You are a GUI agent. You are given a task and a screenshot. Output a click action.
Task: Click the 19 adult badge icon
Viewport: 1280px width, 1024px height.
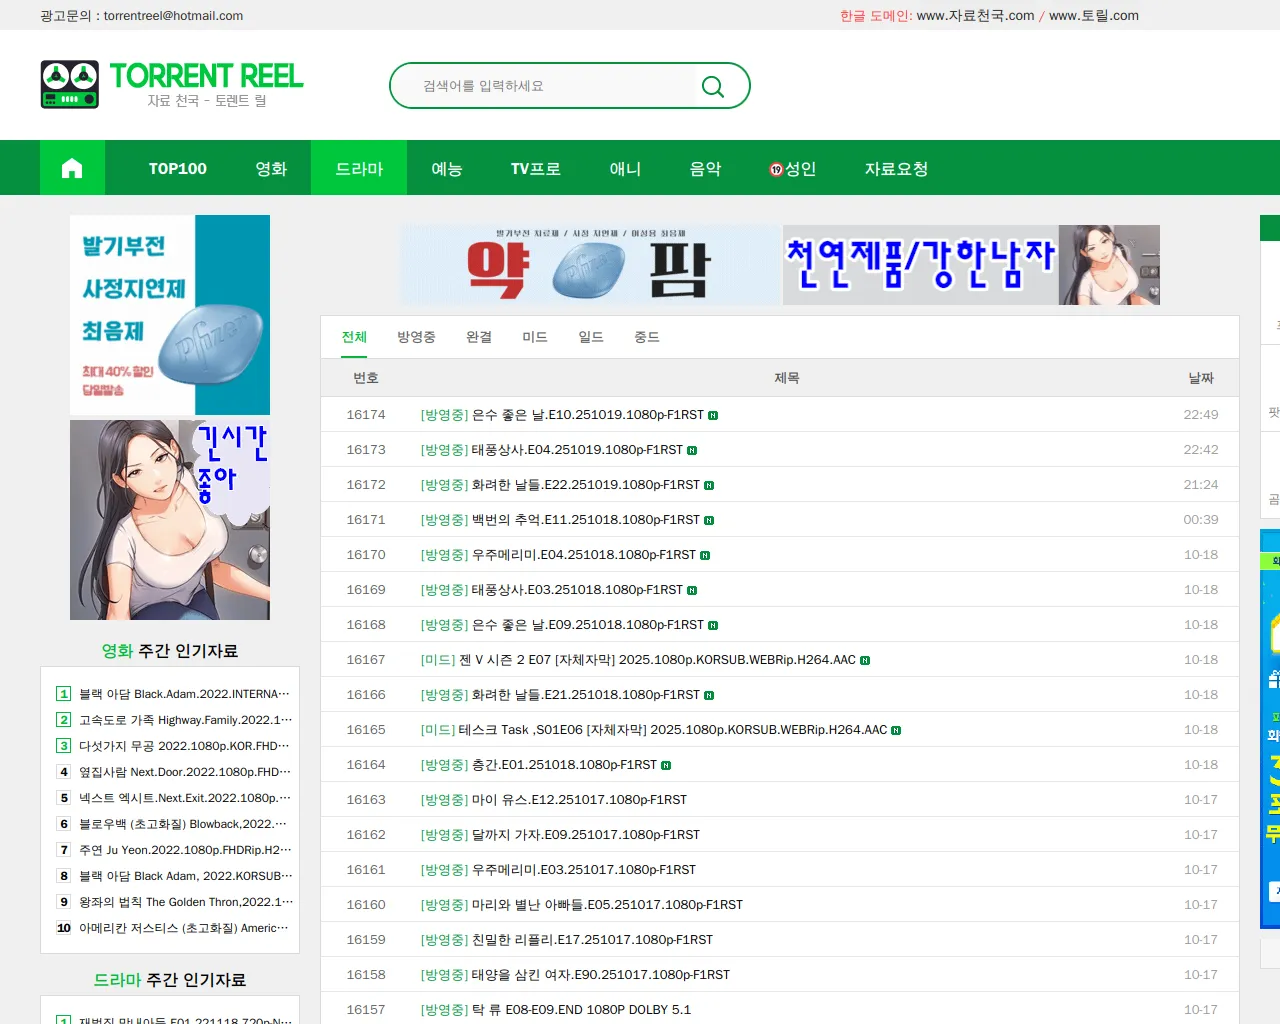776,169
